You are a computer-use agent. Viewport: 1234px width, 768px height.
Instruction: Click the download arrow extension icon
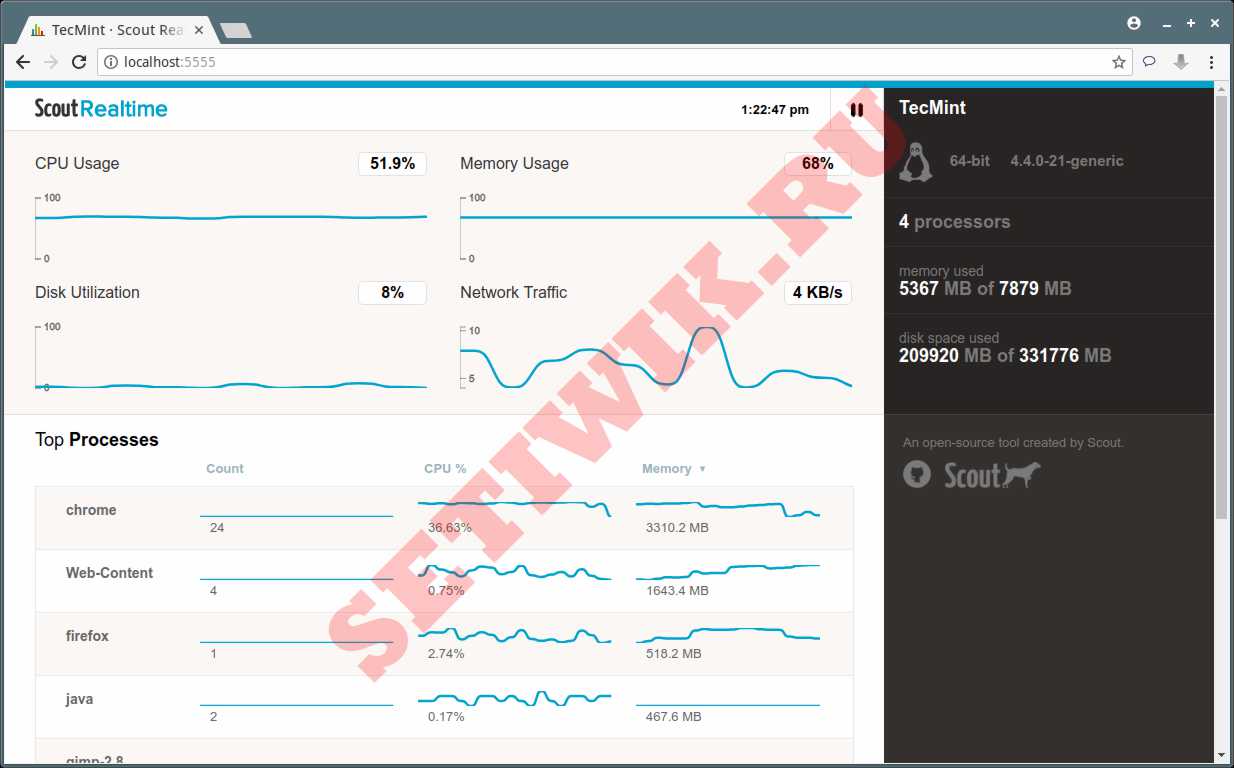click(x=1181, y=62)
